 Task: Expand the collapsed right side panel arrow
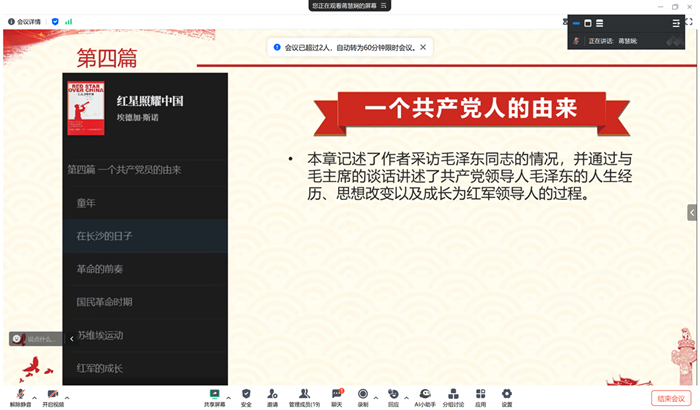(x=692, y=212)
